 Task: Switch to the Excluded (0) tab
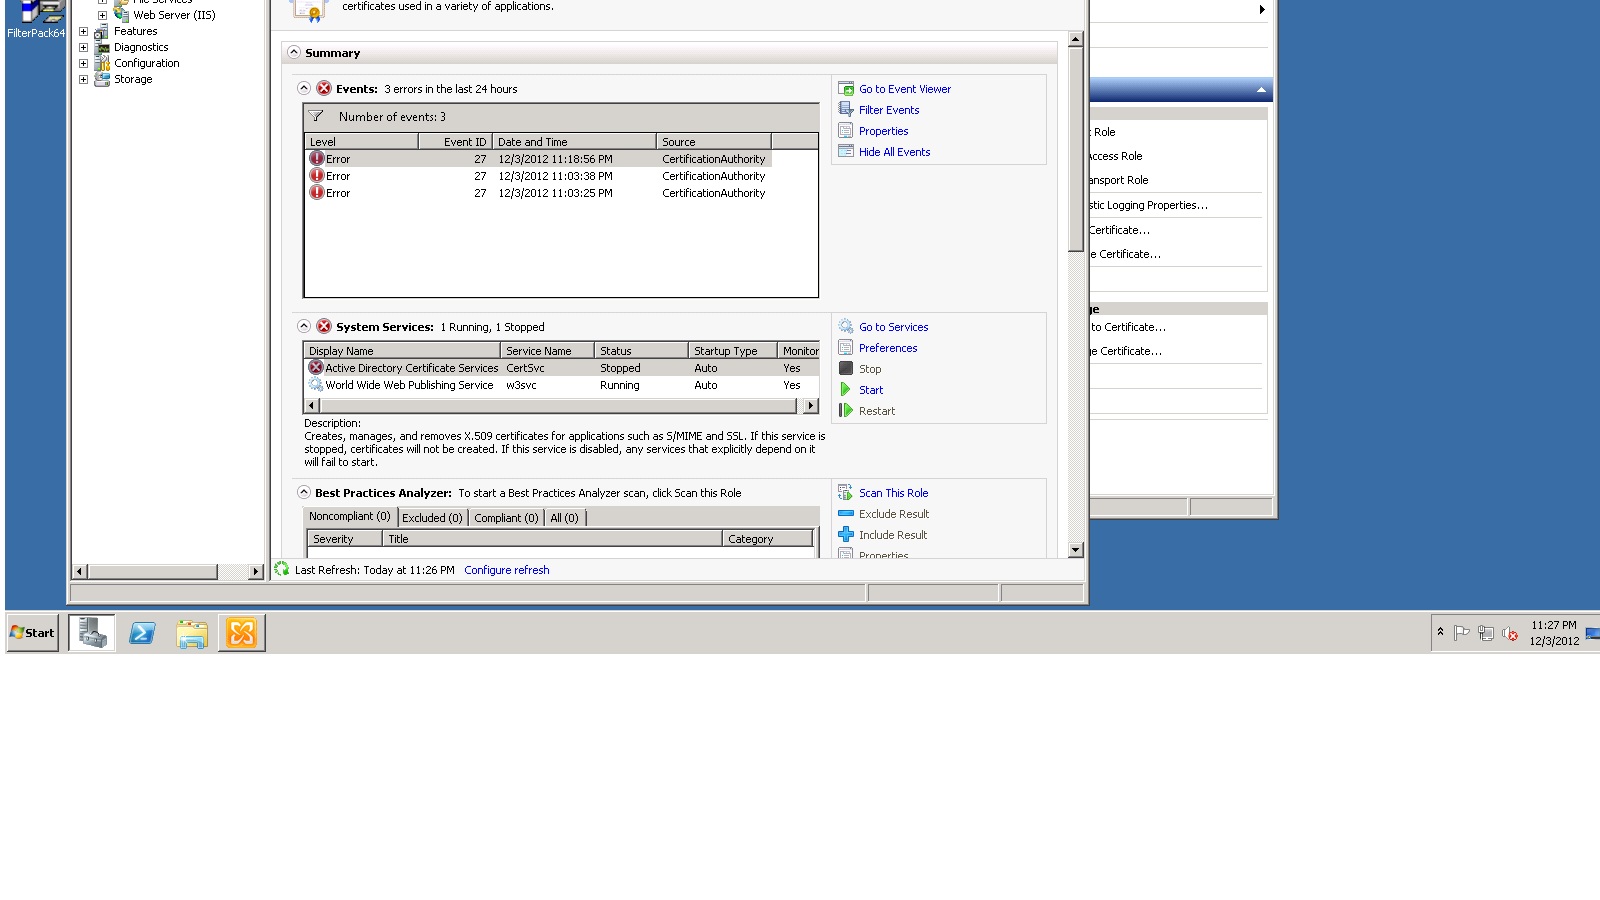pyautogui.click(x=432, y=518)
